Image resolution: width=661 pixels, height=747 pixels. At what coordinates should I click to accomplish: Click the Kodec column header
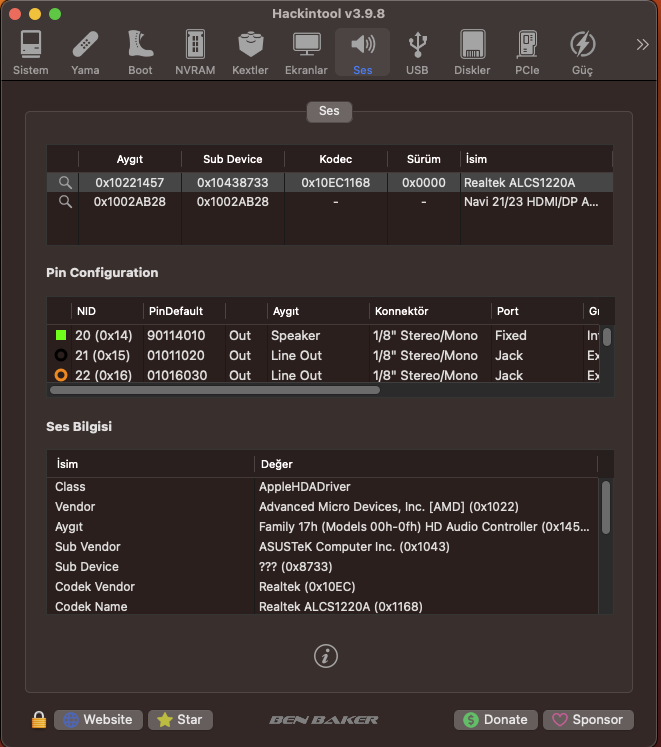(x=336, y=159)
